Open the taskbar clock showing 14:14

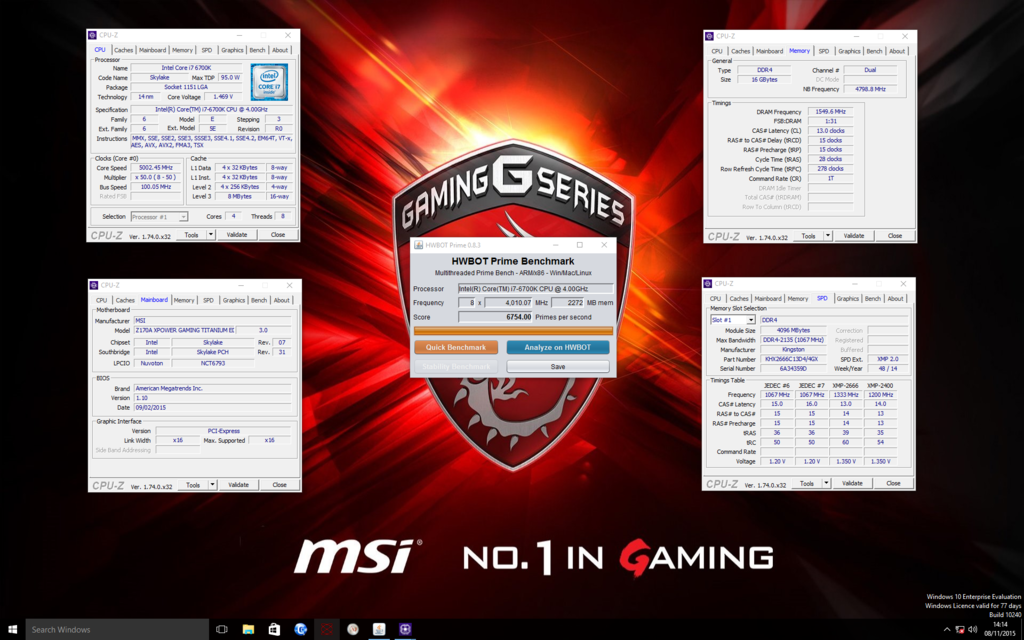(1000, 630)
